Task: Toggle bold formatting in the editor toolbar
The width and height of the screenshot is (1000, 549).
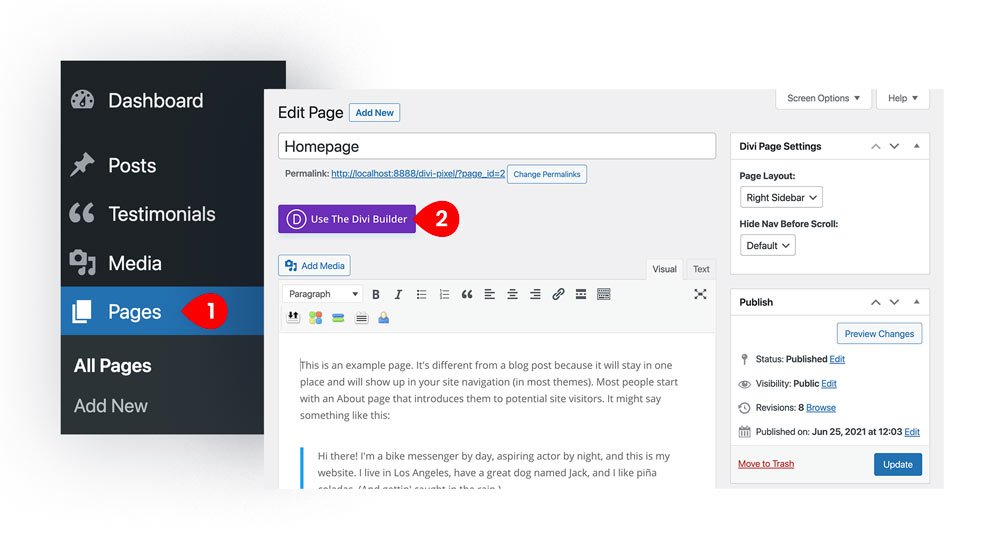Action: tap(376, 294)
